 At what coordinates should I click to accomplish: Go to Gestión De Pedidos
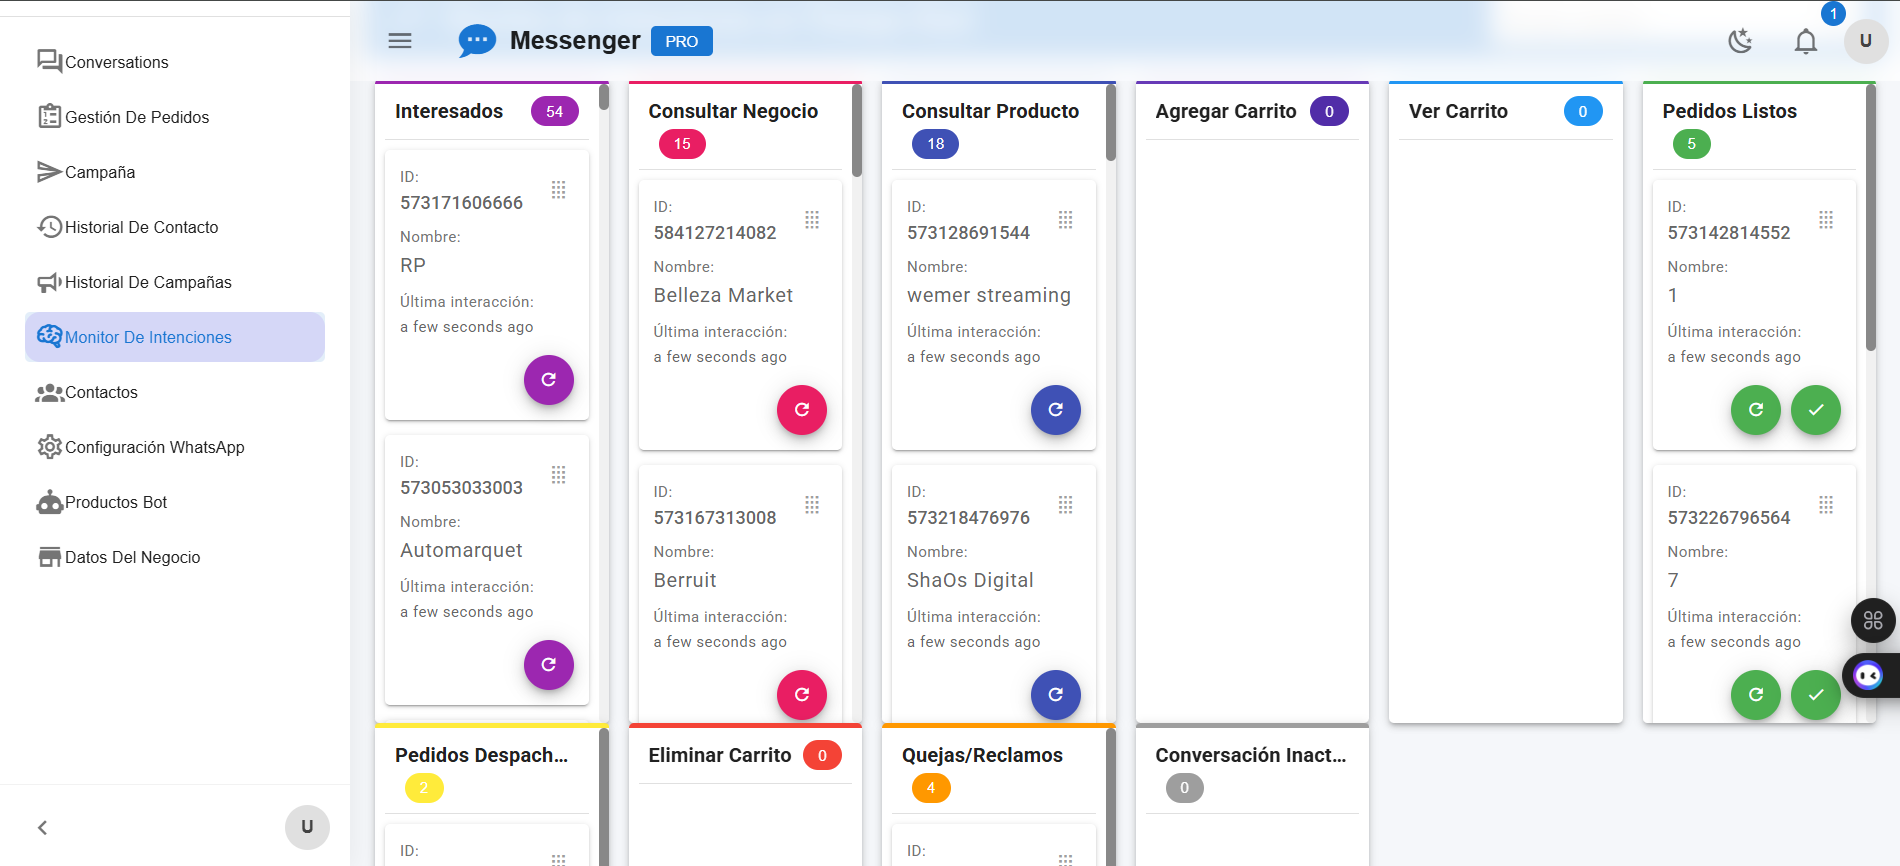point(137,117)
